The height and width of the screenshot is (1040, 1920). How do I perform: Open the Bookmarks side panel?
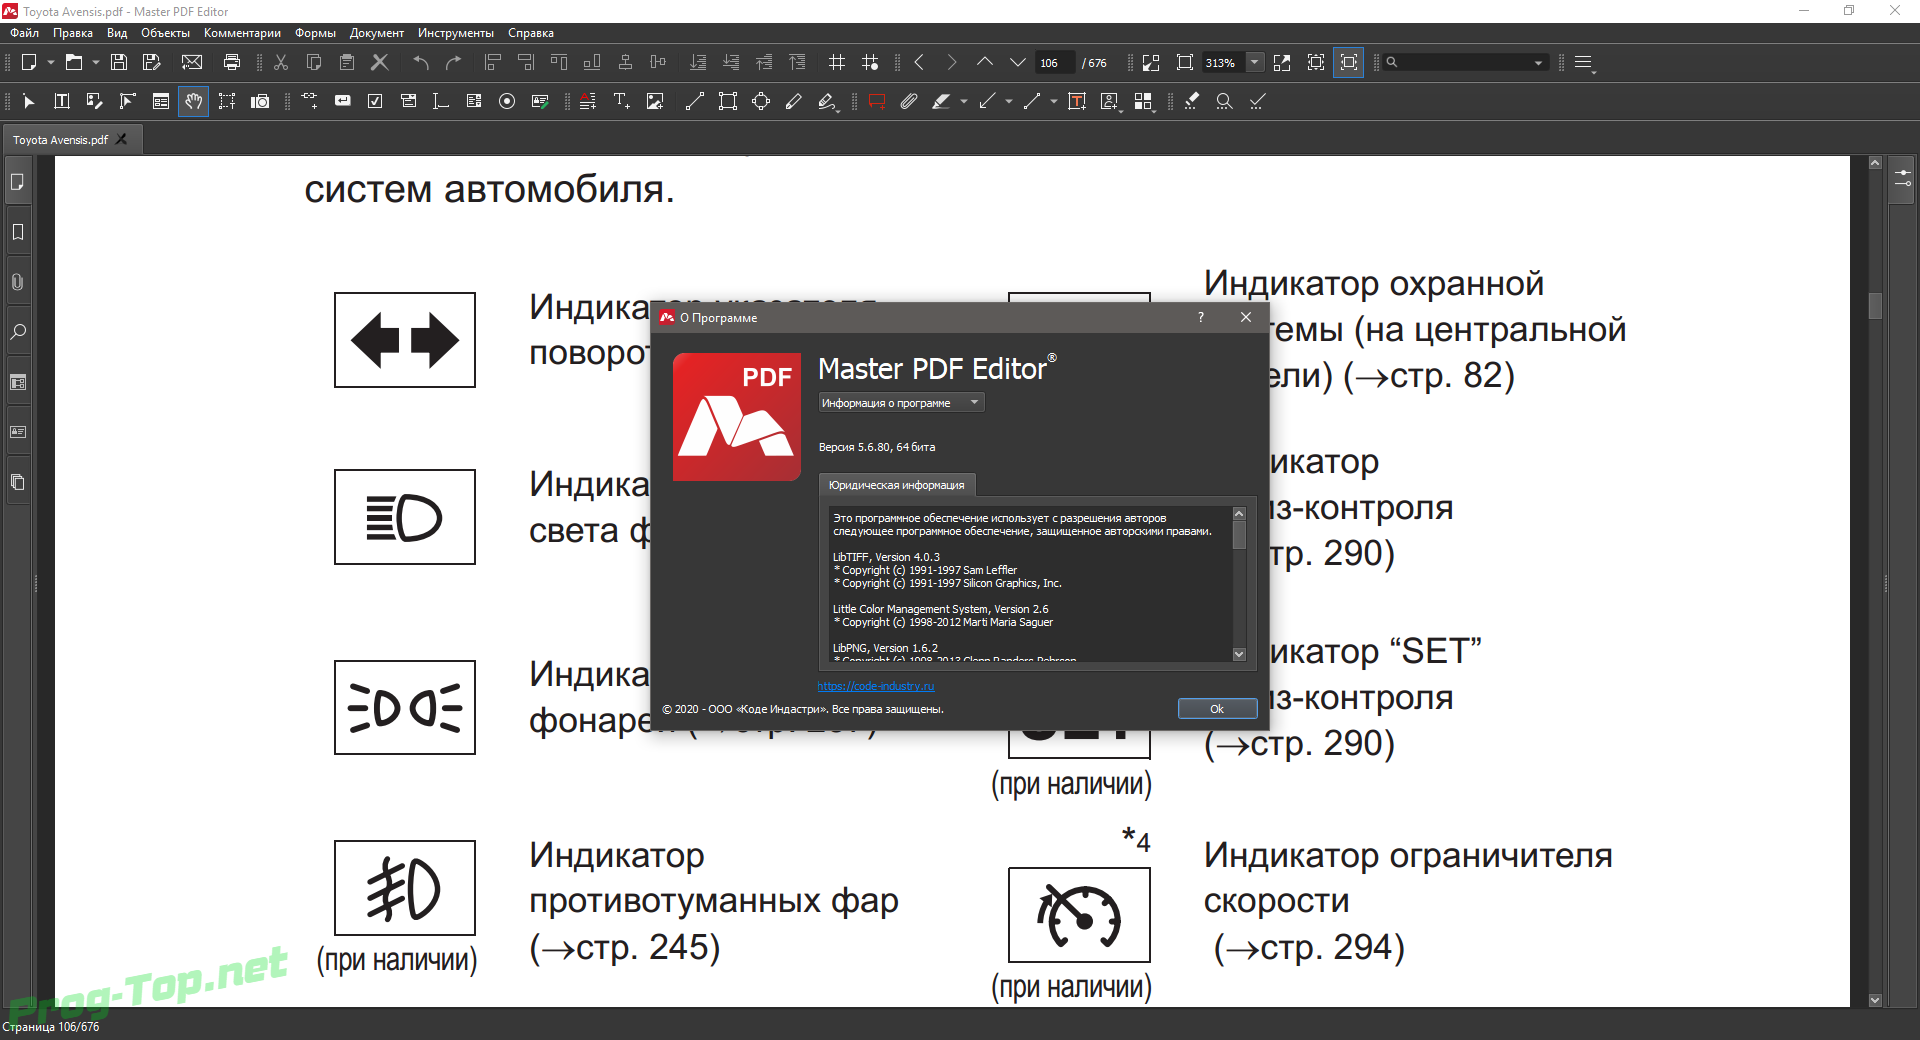17,232
